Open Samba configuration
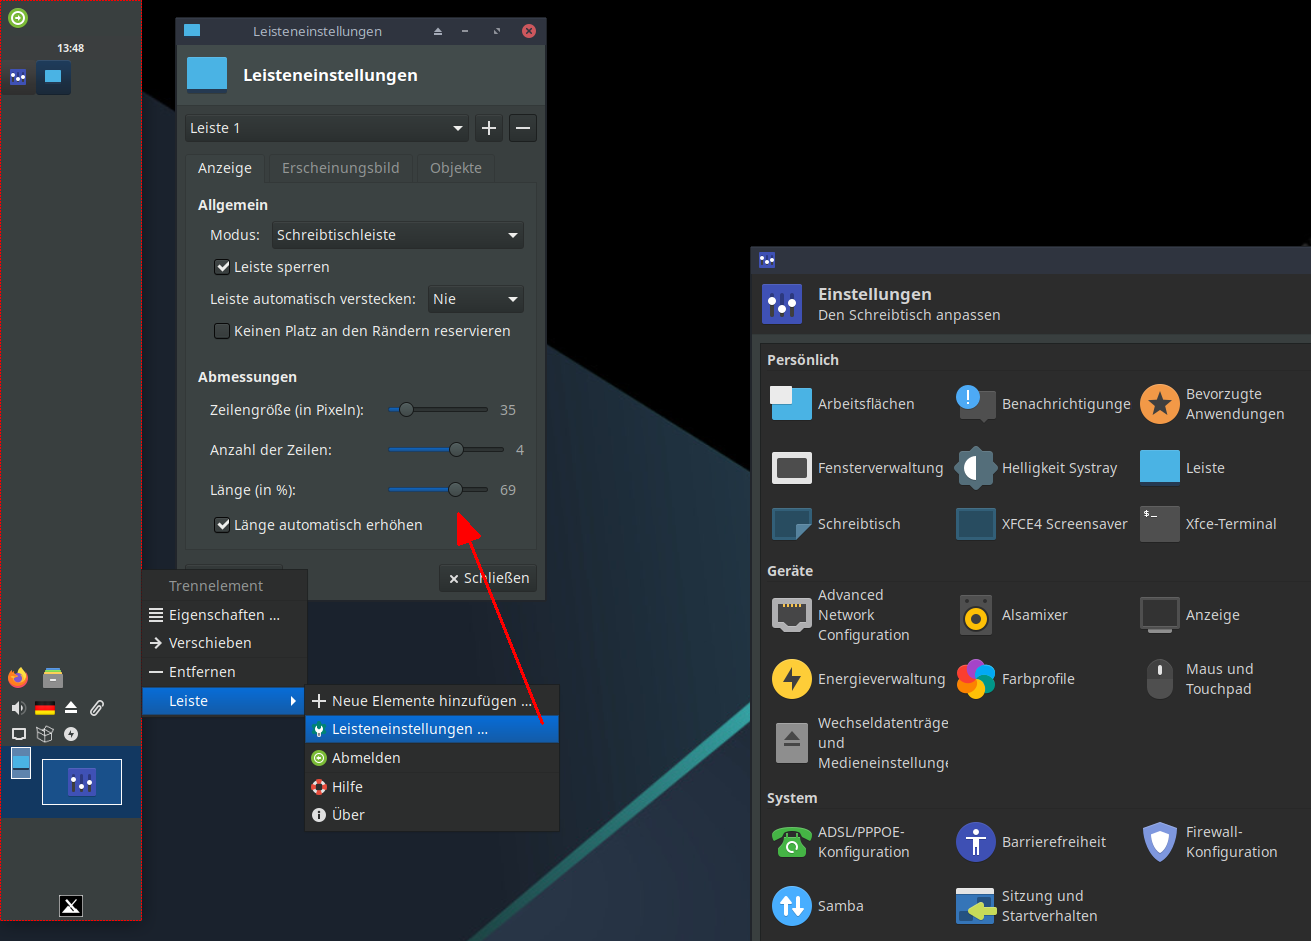Image resolution: width=1311 pixels, height=941 pixels. pos(792,906)
